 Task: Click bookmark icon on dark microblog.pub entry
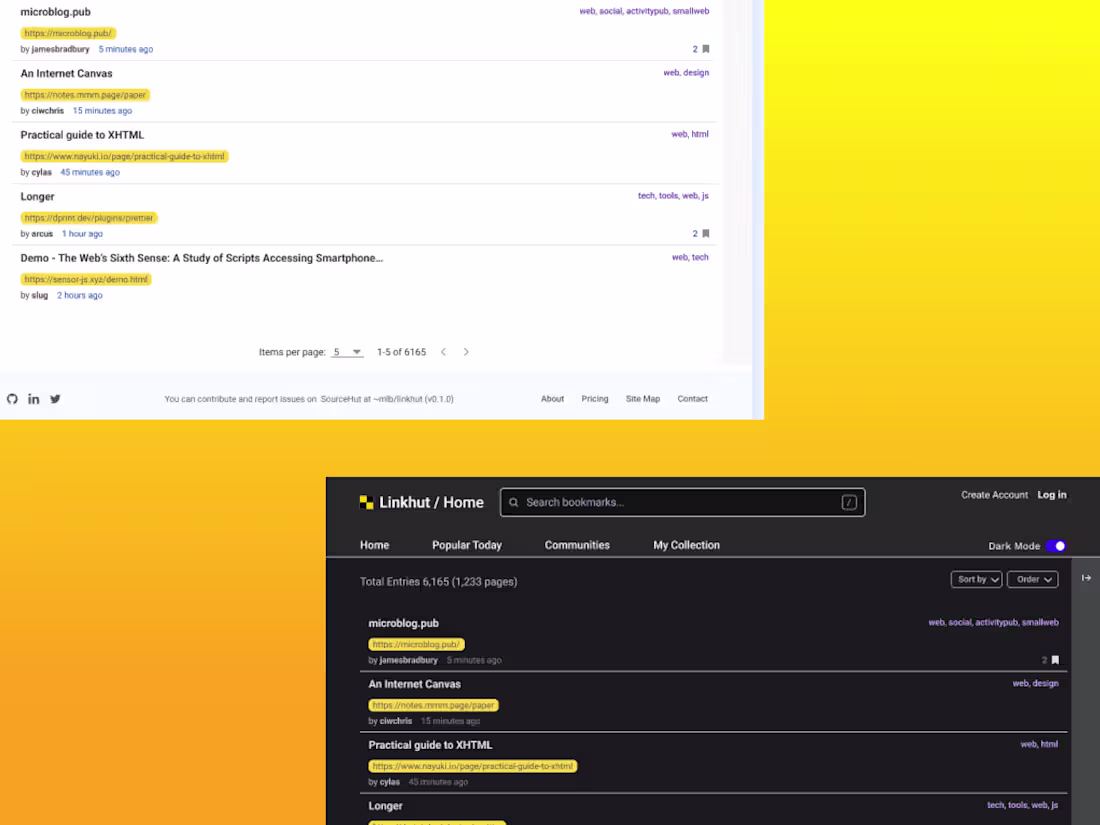click(x=1055, y=660)
